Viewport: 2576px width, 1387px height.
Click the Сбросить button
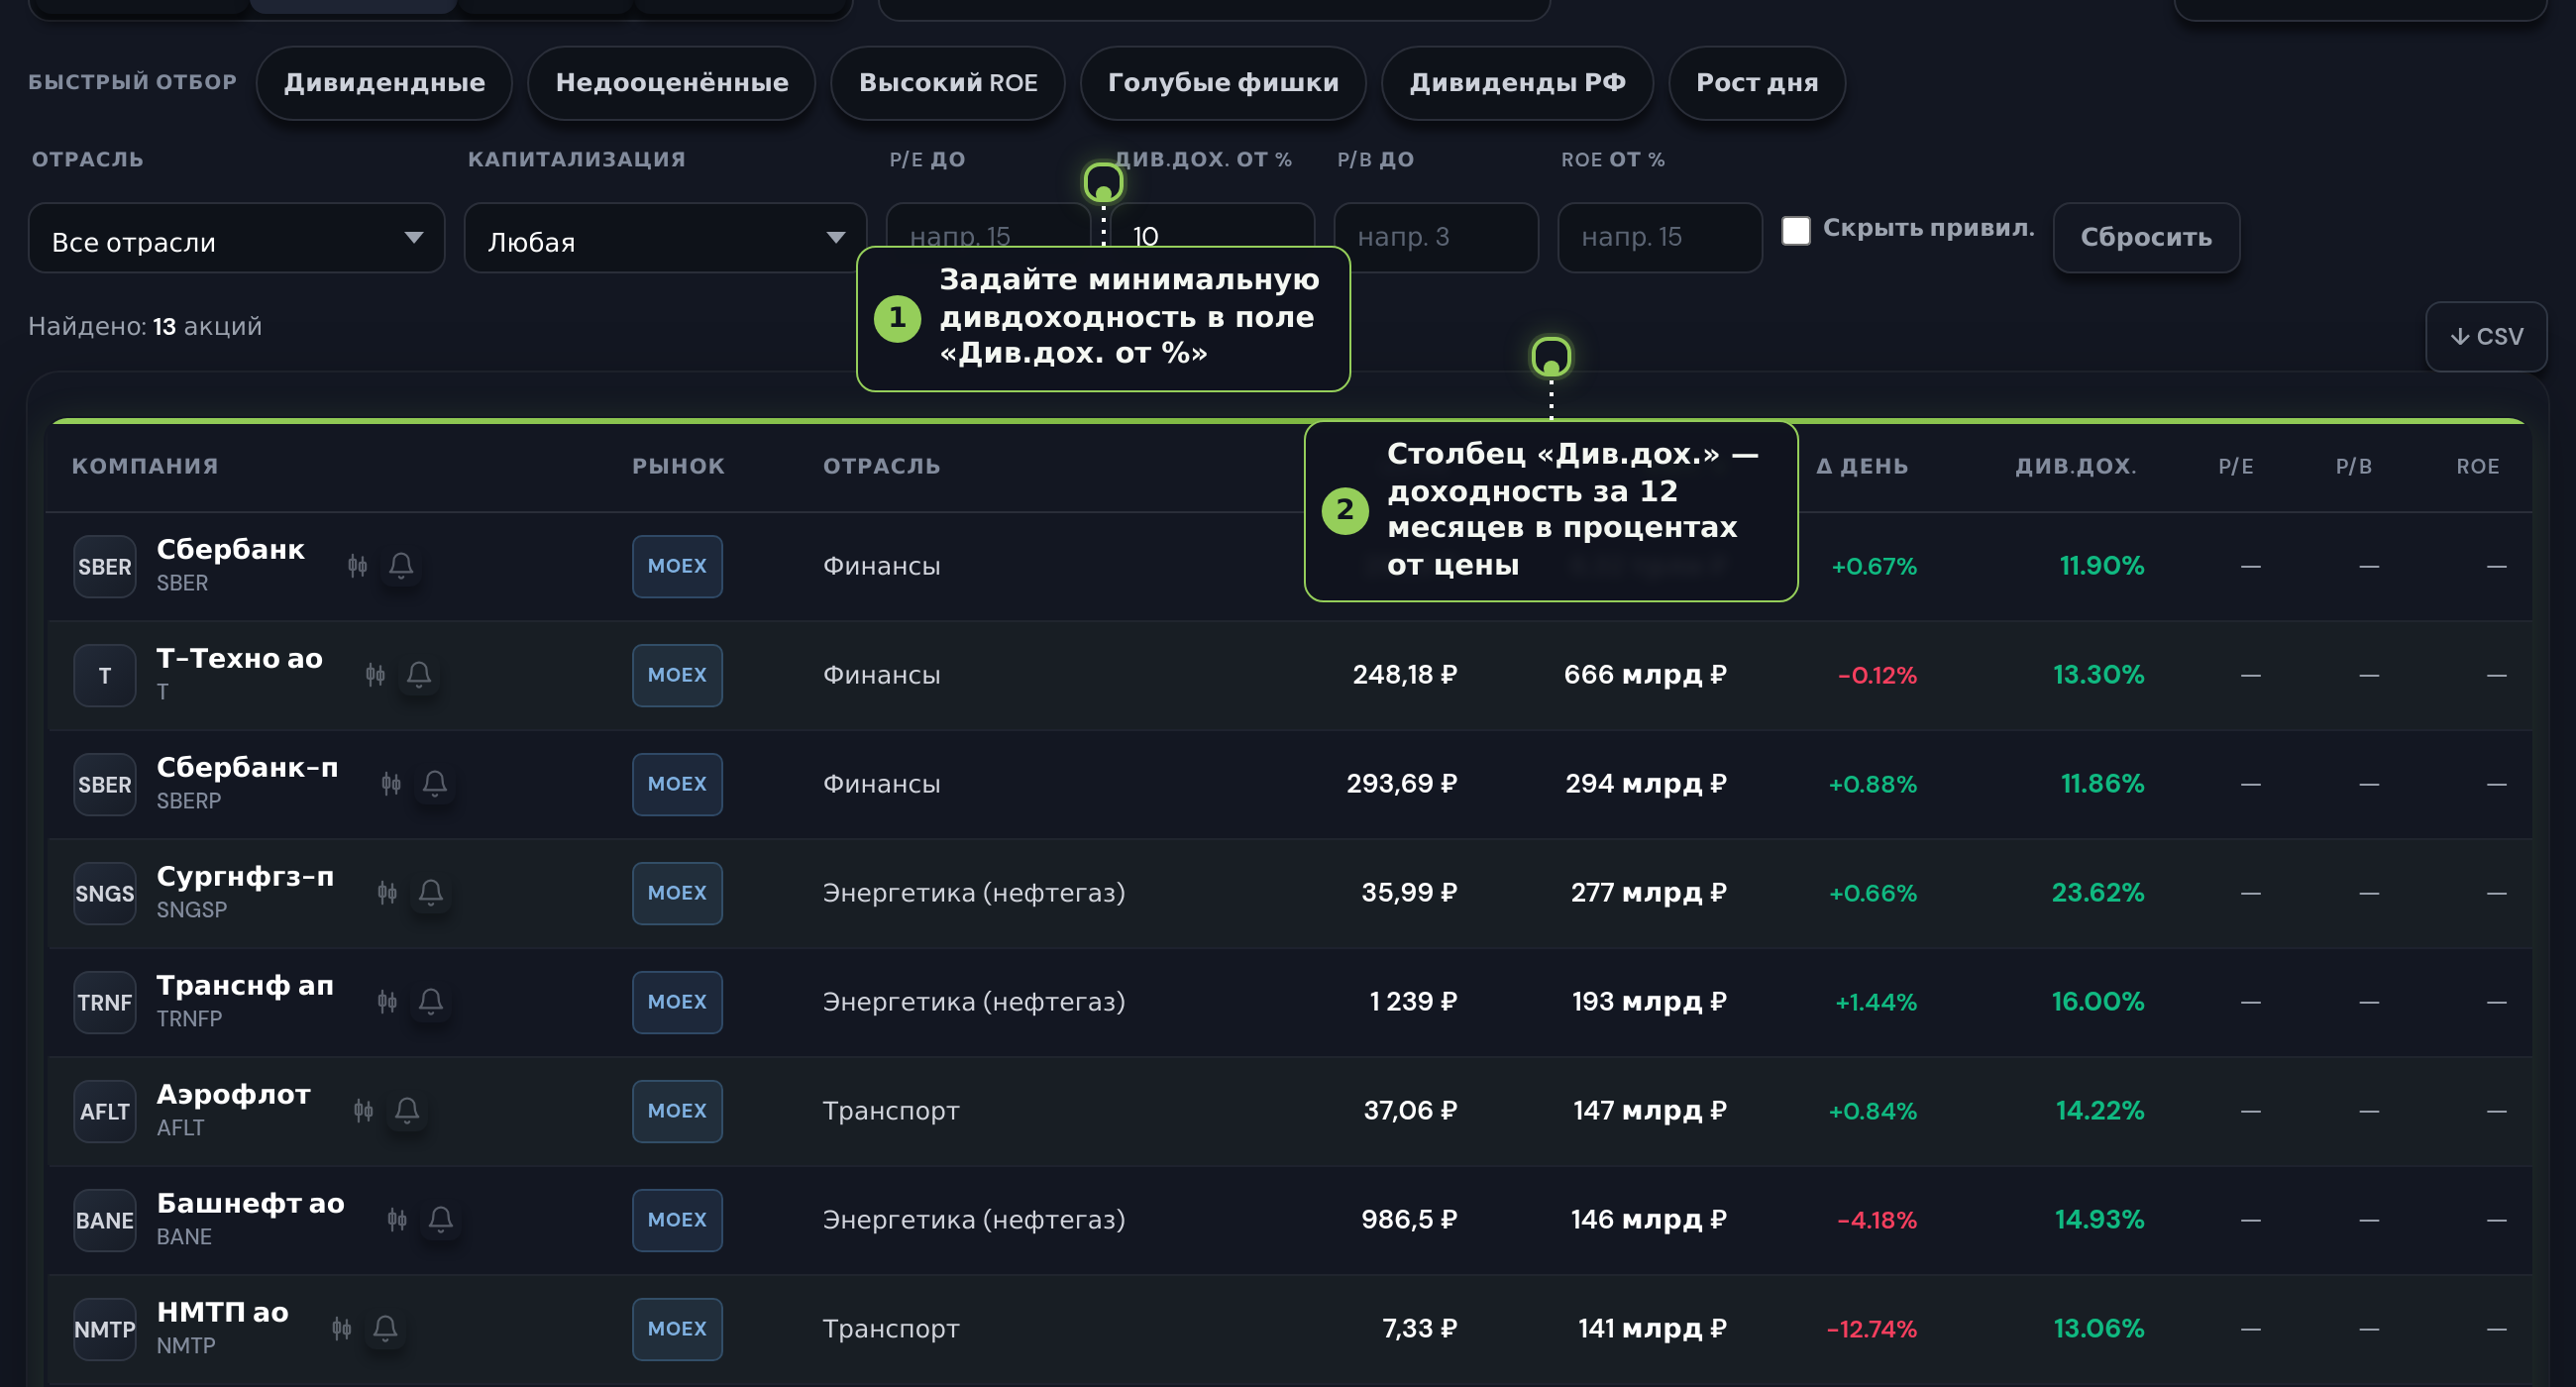[x=2146, y=238]
